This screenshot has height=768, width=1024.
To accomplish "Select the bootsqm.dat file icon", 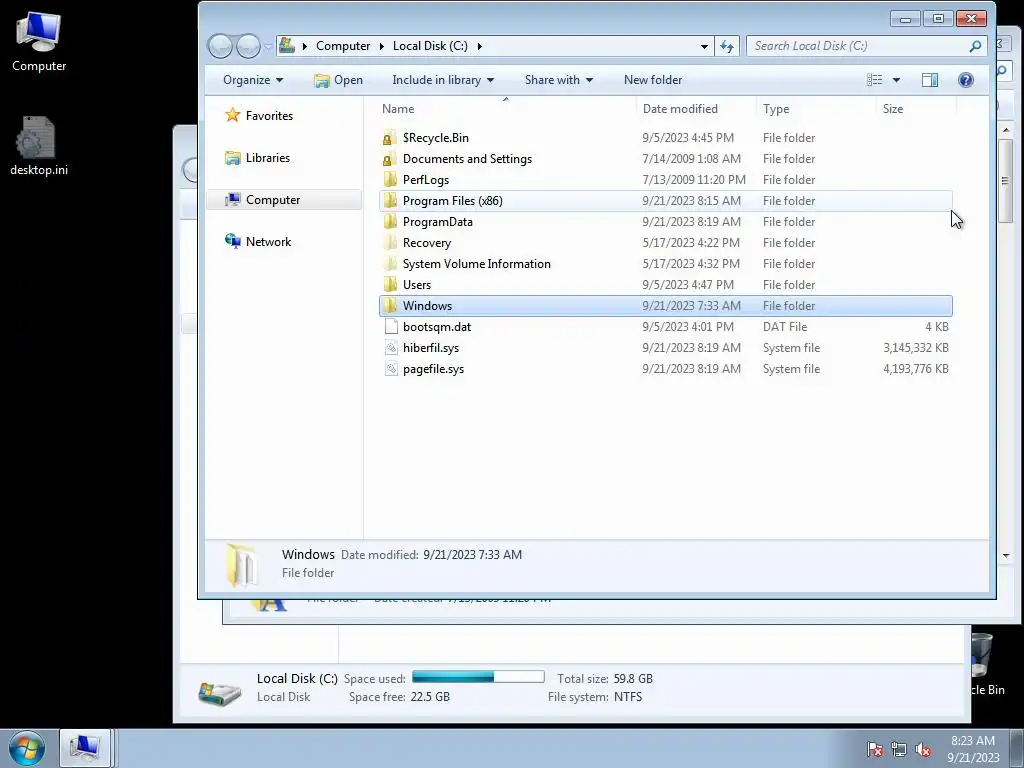I will [x=391, y=327].
